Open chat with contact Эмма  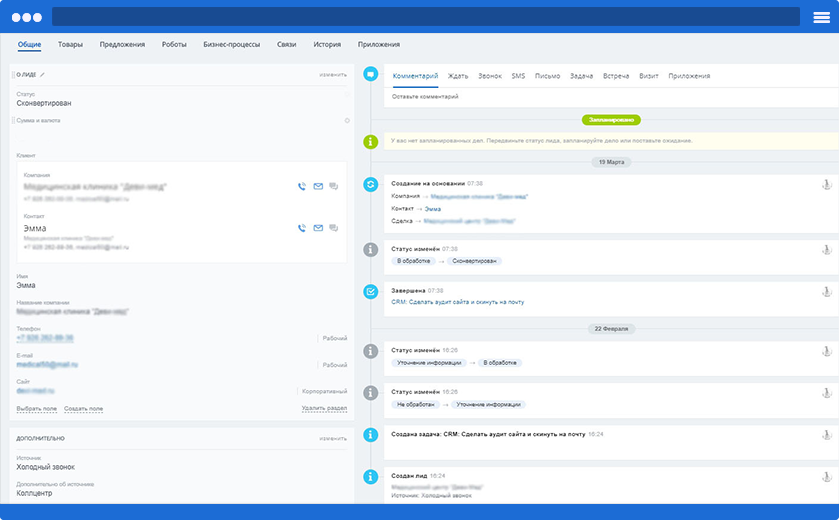[x=334, y=228]
